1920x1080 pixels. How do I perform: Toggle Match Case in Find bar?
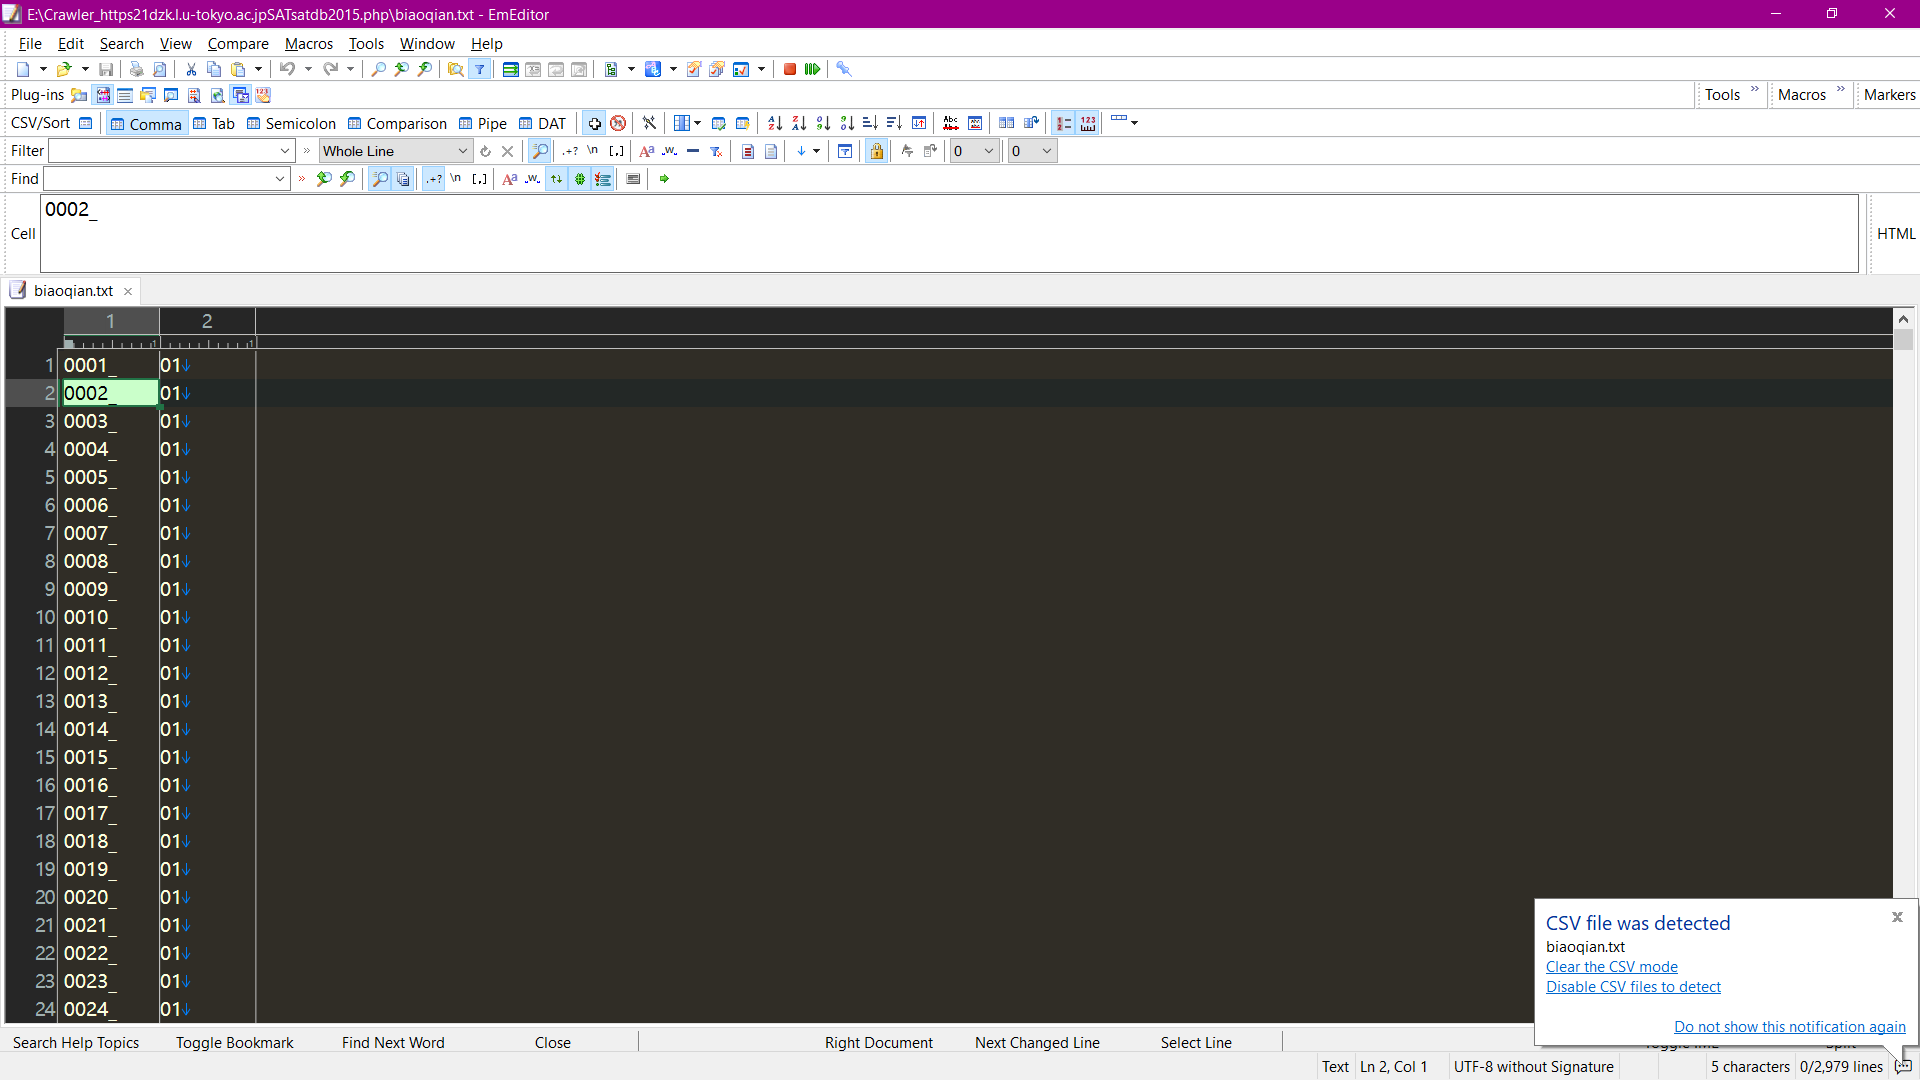tap(510, 179)
